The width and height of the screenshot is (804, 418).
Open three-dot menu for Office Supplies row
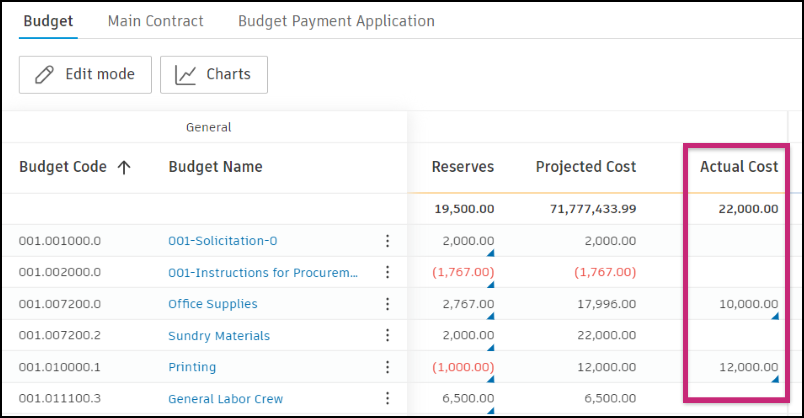click(387, 304)
